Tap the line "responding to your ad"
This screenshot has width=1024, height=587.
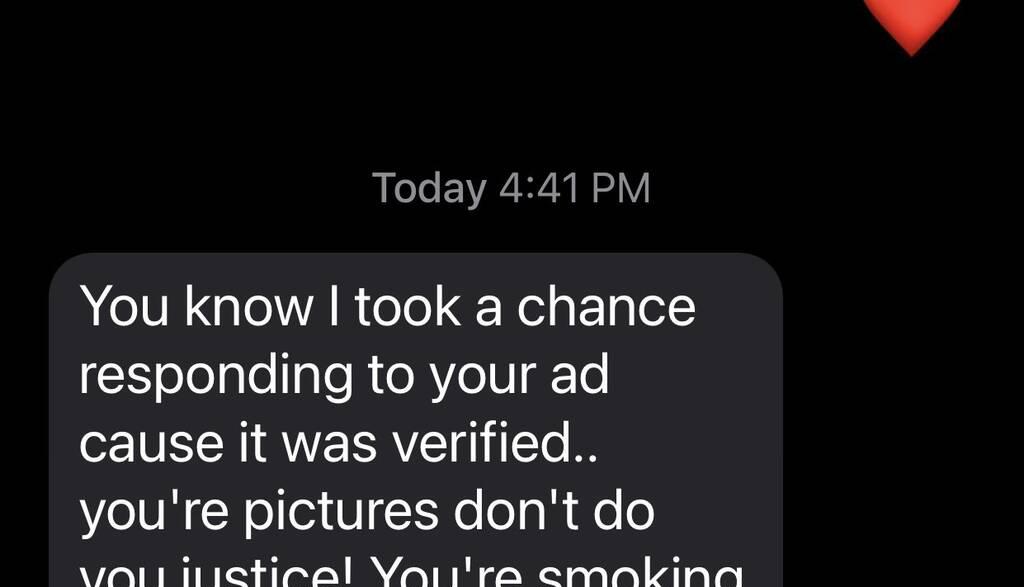coord(344,376)
